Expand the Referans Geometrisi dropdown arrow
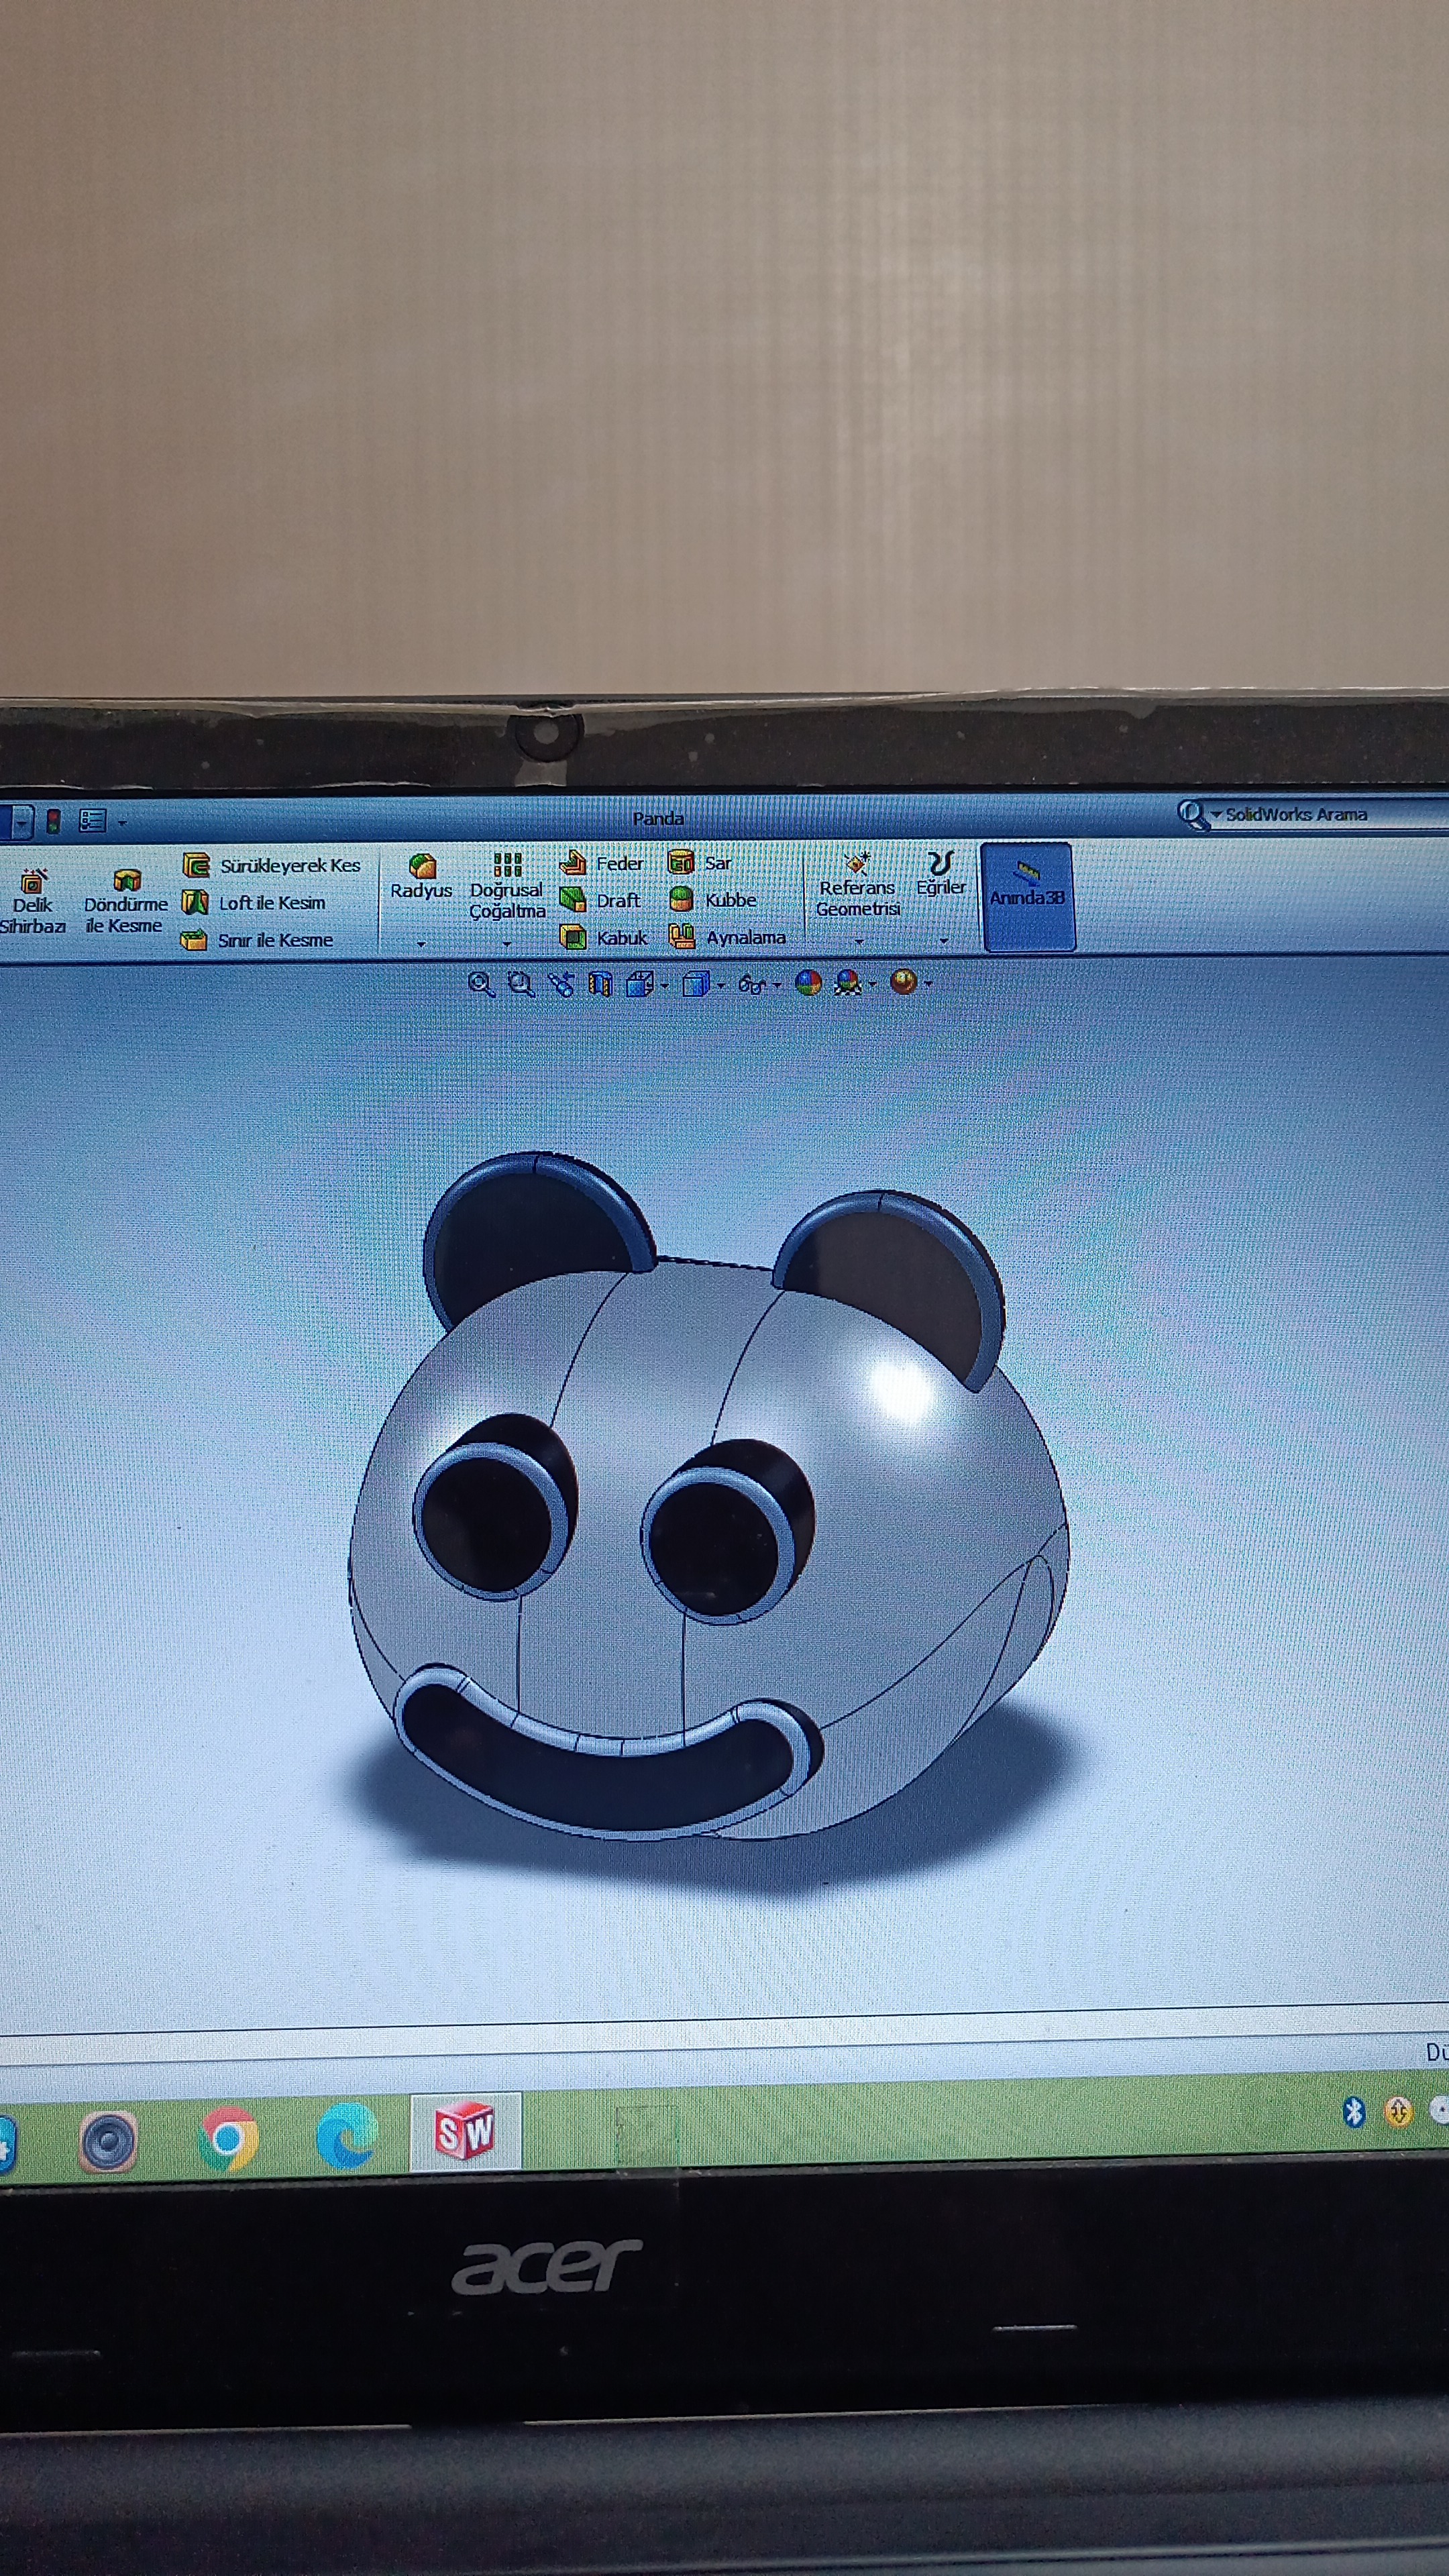 coord(859,941)
